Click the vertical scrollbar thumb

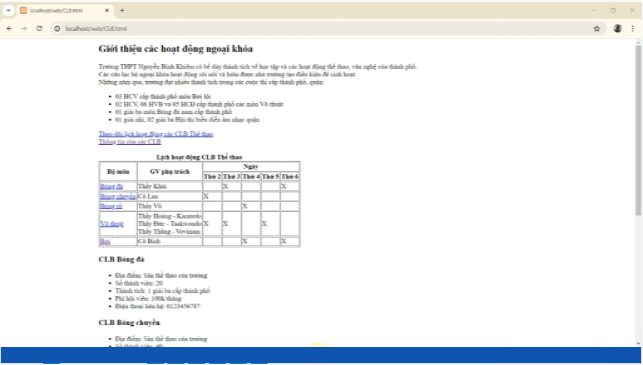638,130
